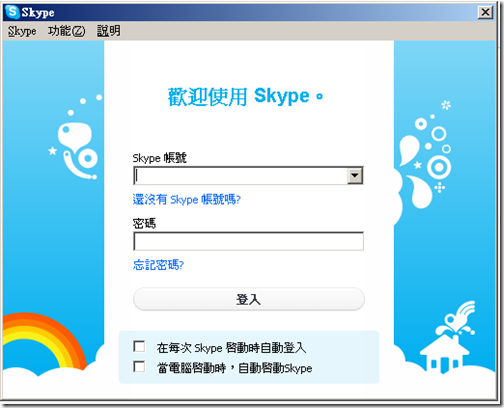Follow the 忘記密碼? link
This screenshot has width=504, height=408.
(x=158, y=265)
